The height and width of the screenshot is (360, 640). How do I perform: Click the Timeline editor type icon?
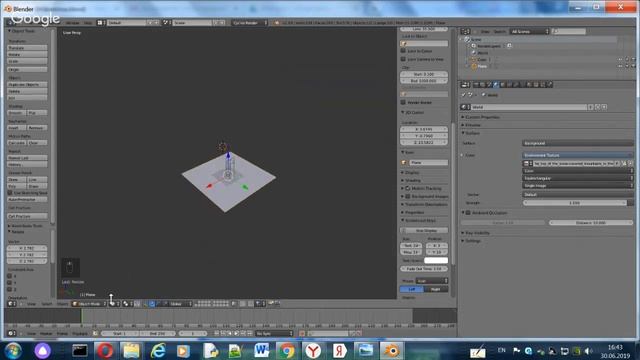tap(12, 333)
